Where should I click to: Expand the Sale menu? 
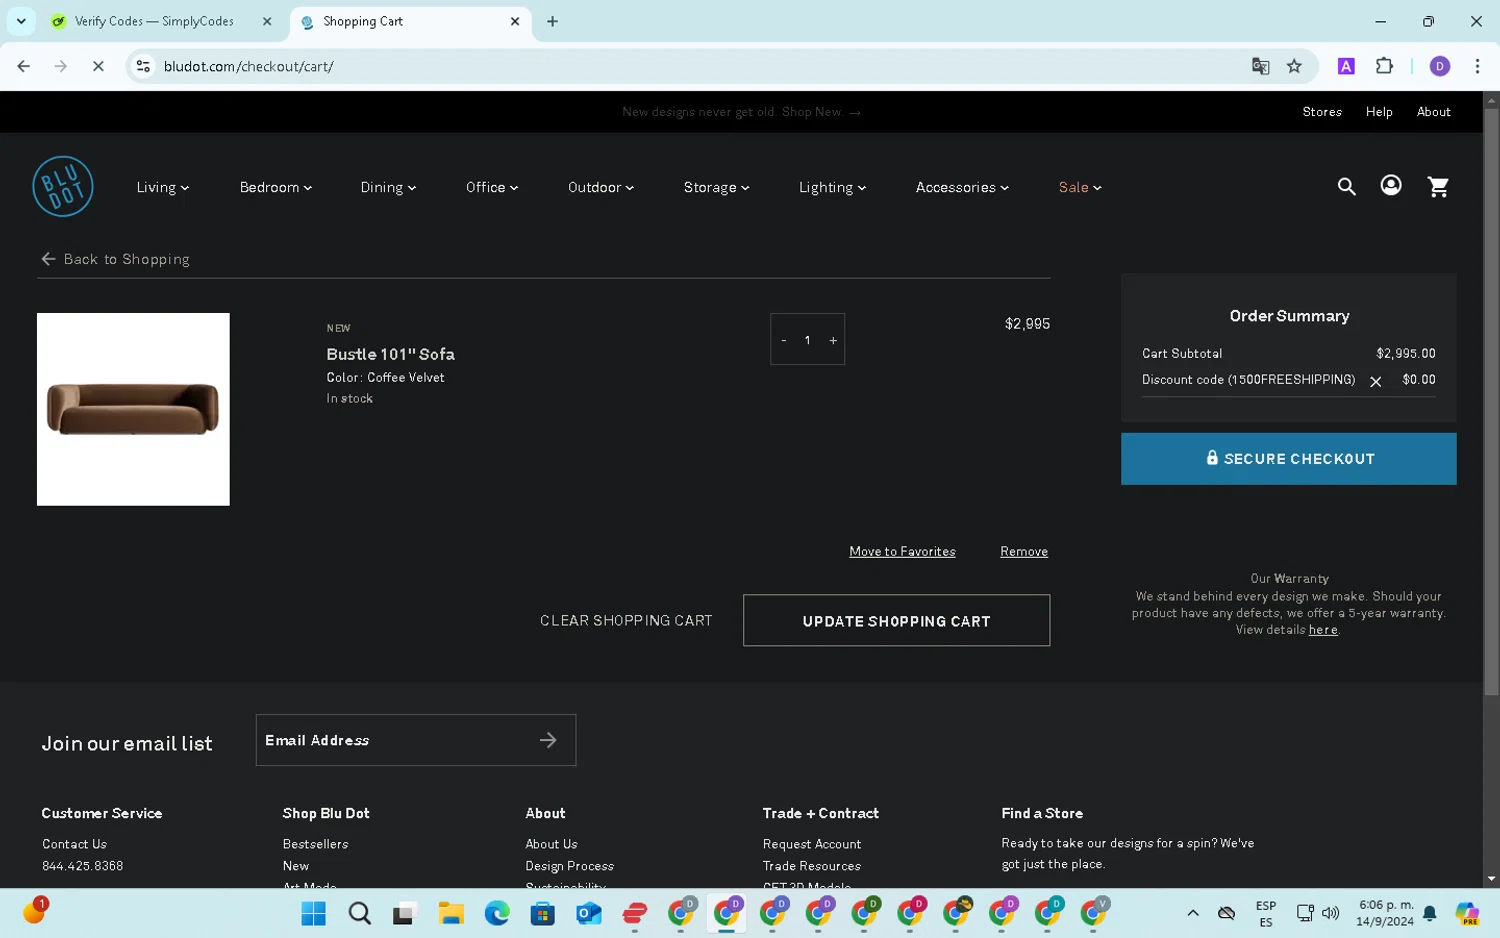1079,187
